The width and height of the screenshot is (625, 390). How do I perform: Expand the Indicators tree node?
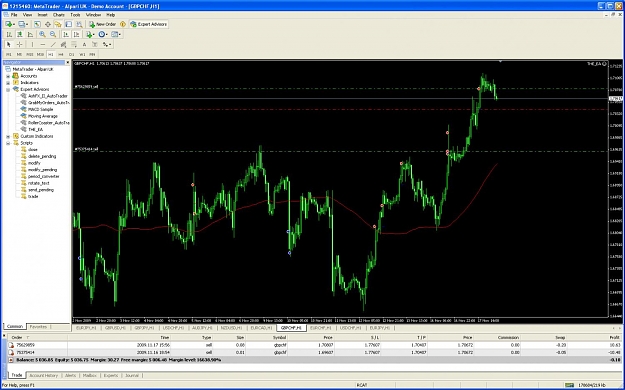[x=8, y=83]
